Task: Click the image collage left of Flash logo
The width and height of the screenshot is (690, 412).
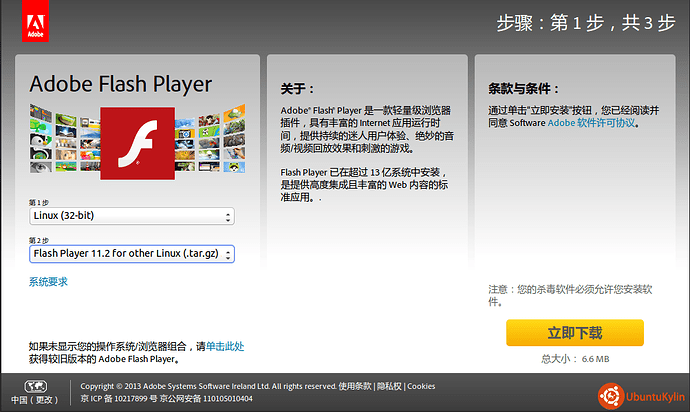Action: [x=64, y=138]
